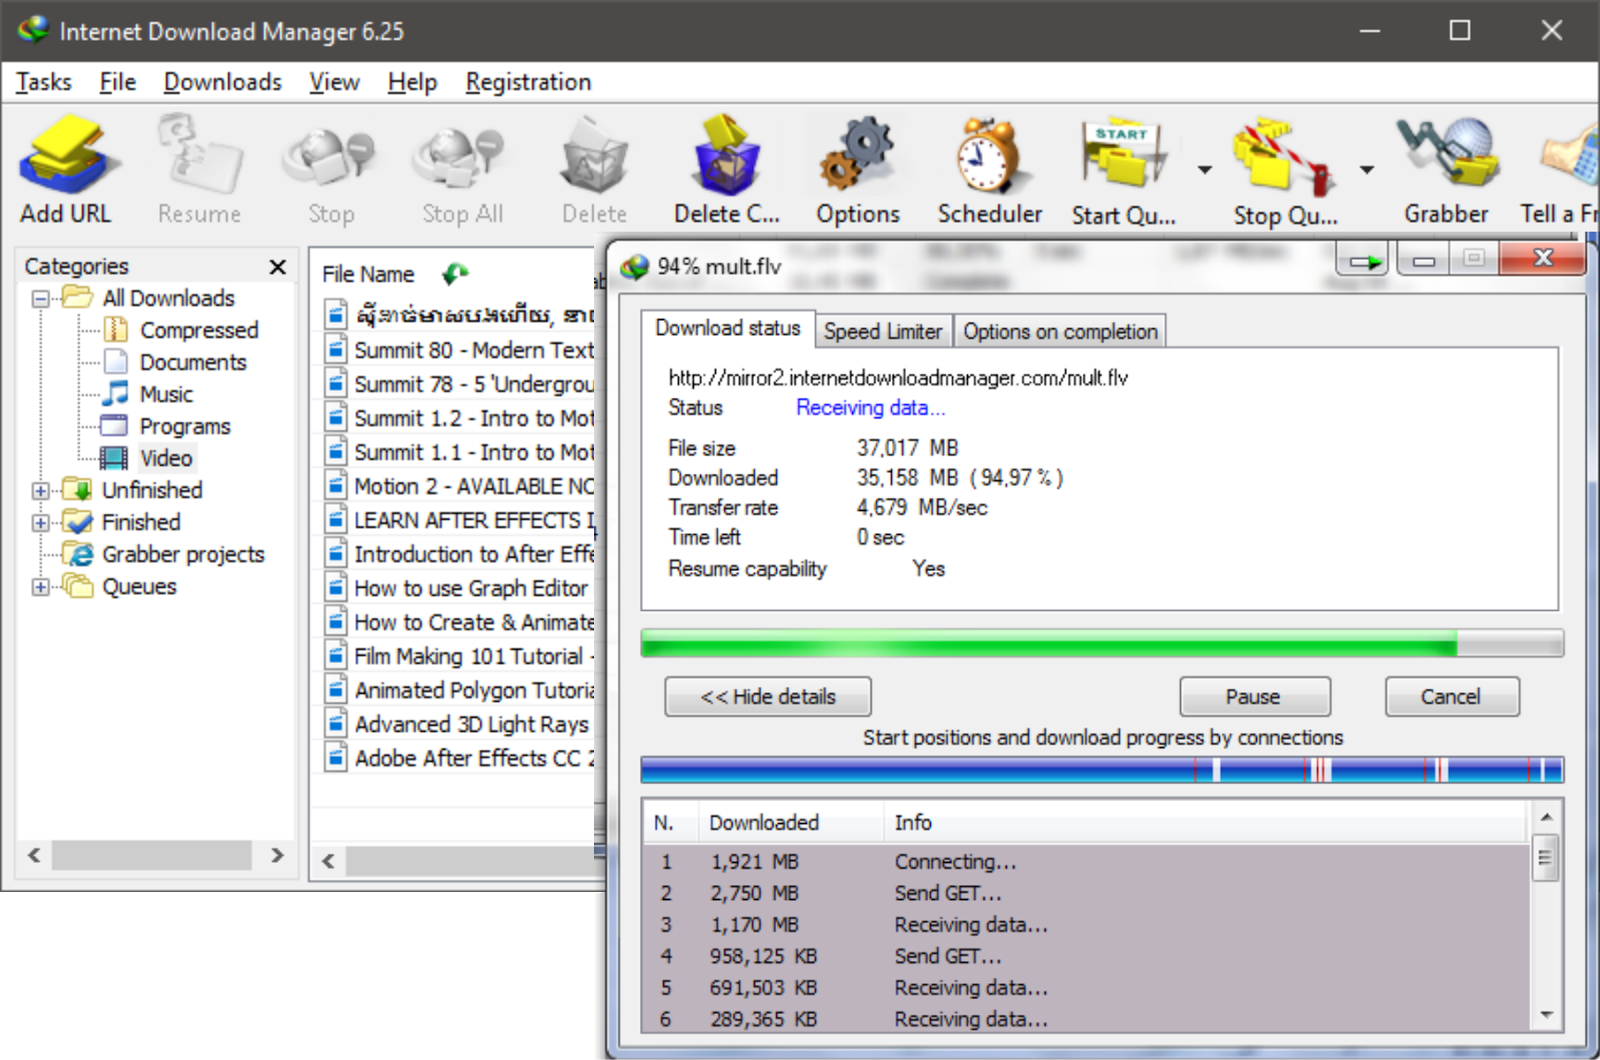The height and width of the screenshot is (1060, 1600).
Task: Open the File menu
Action: click(x=118, y=82)
